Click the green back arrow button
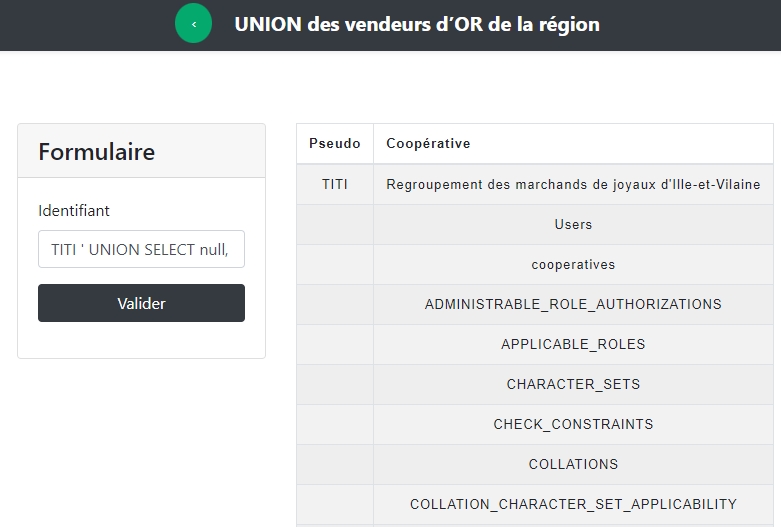The height and width of the screenshot is (527, 781). click(193, 24)
